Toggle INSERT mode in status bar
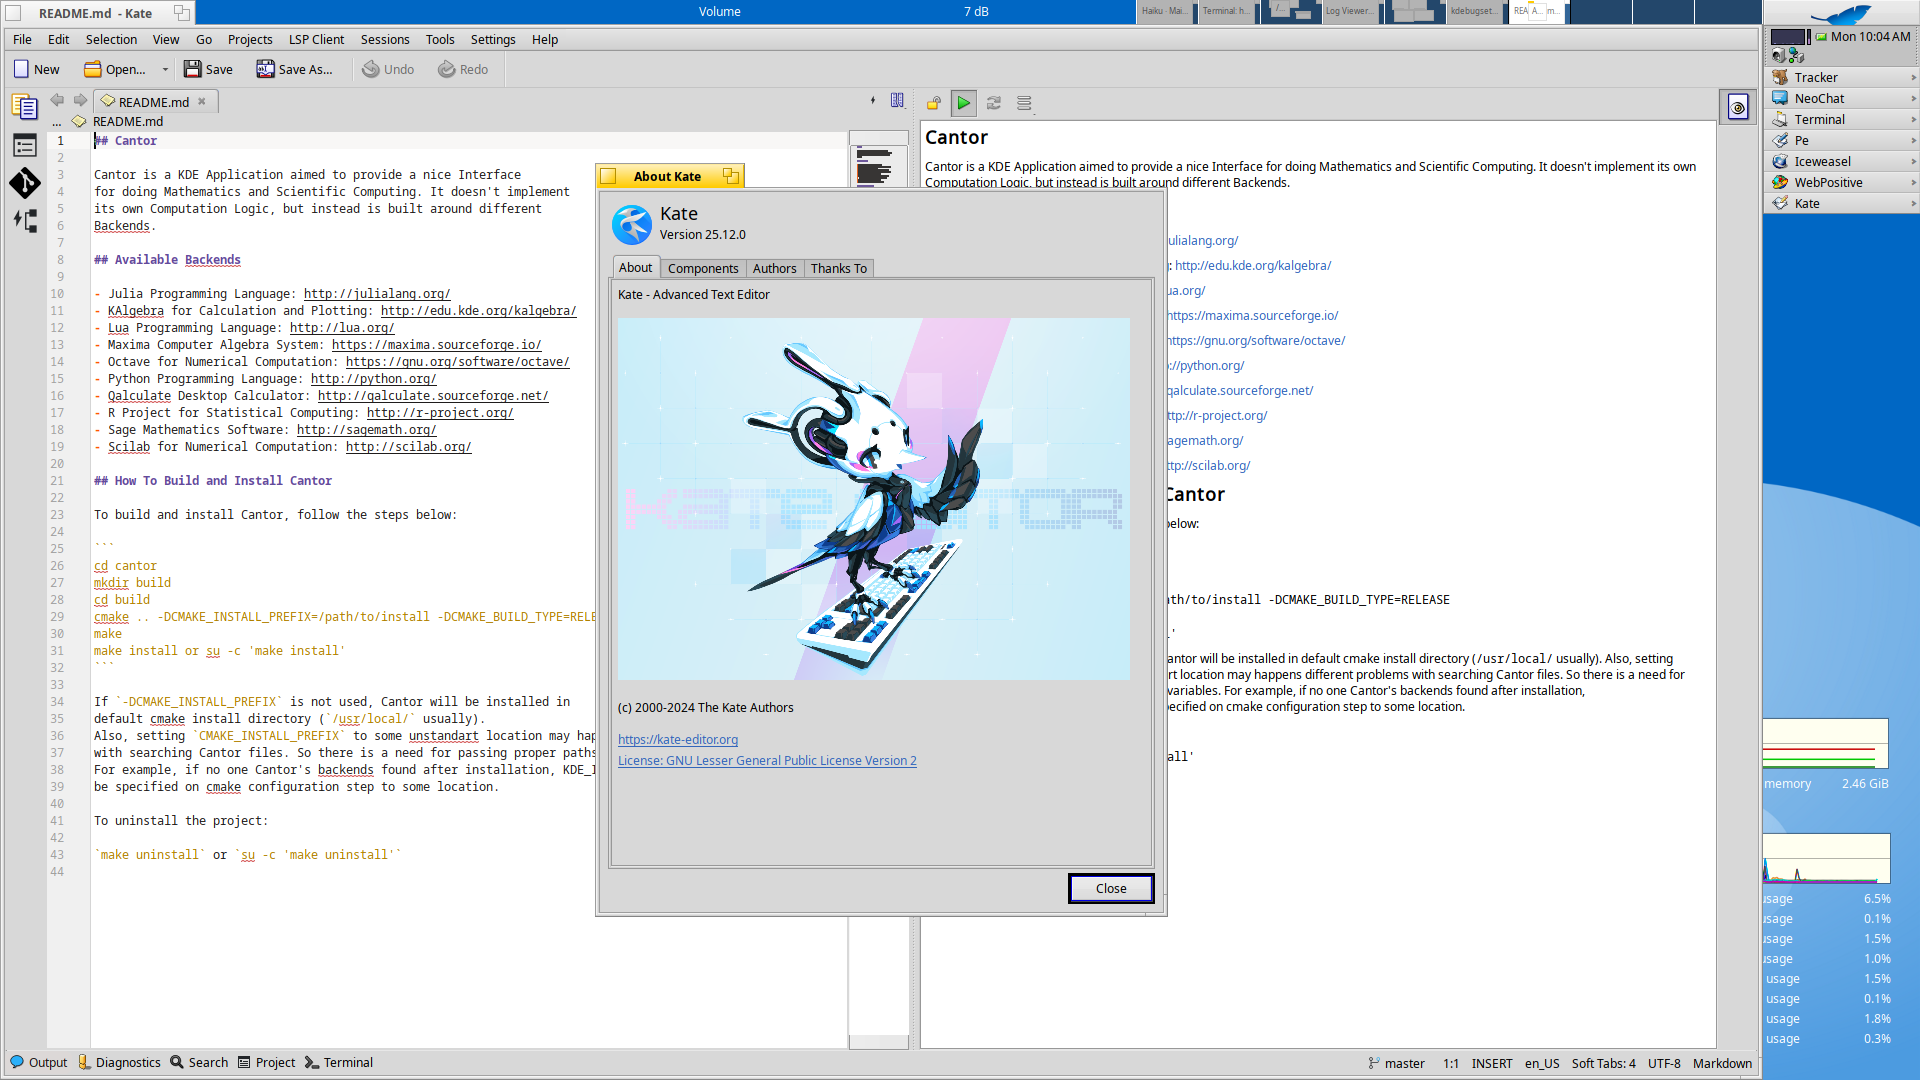The image size is (1920, 1080). 1491,1063
